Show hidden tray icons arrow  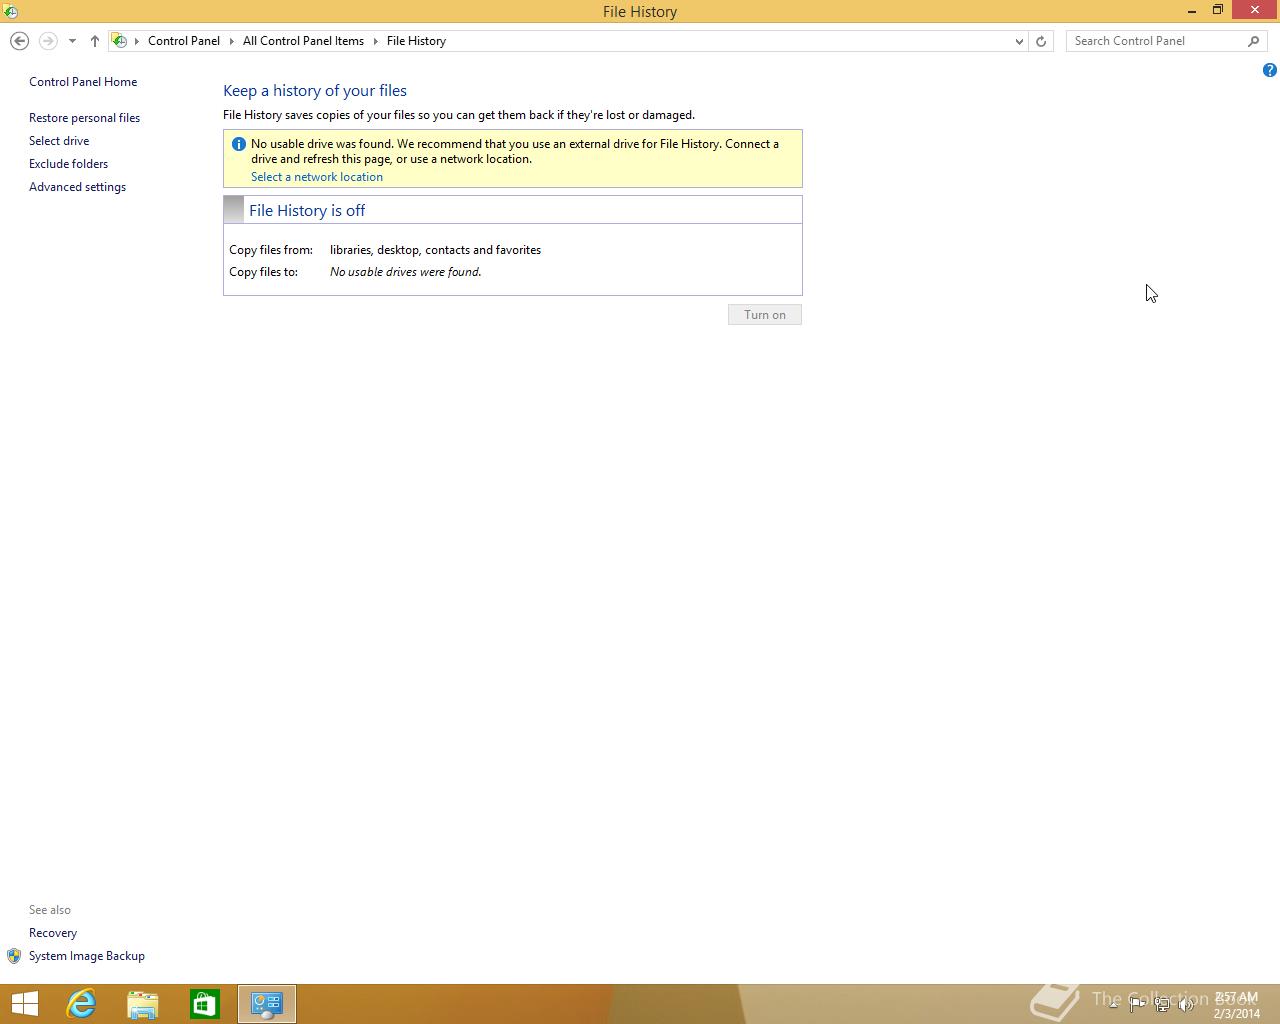(x=1113, y=1004)
